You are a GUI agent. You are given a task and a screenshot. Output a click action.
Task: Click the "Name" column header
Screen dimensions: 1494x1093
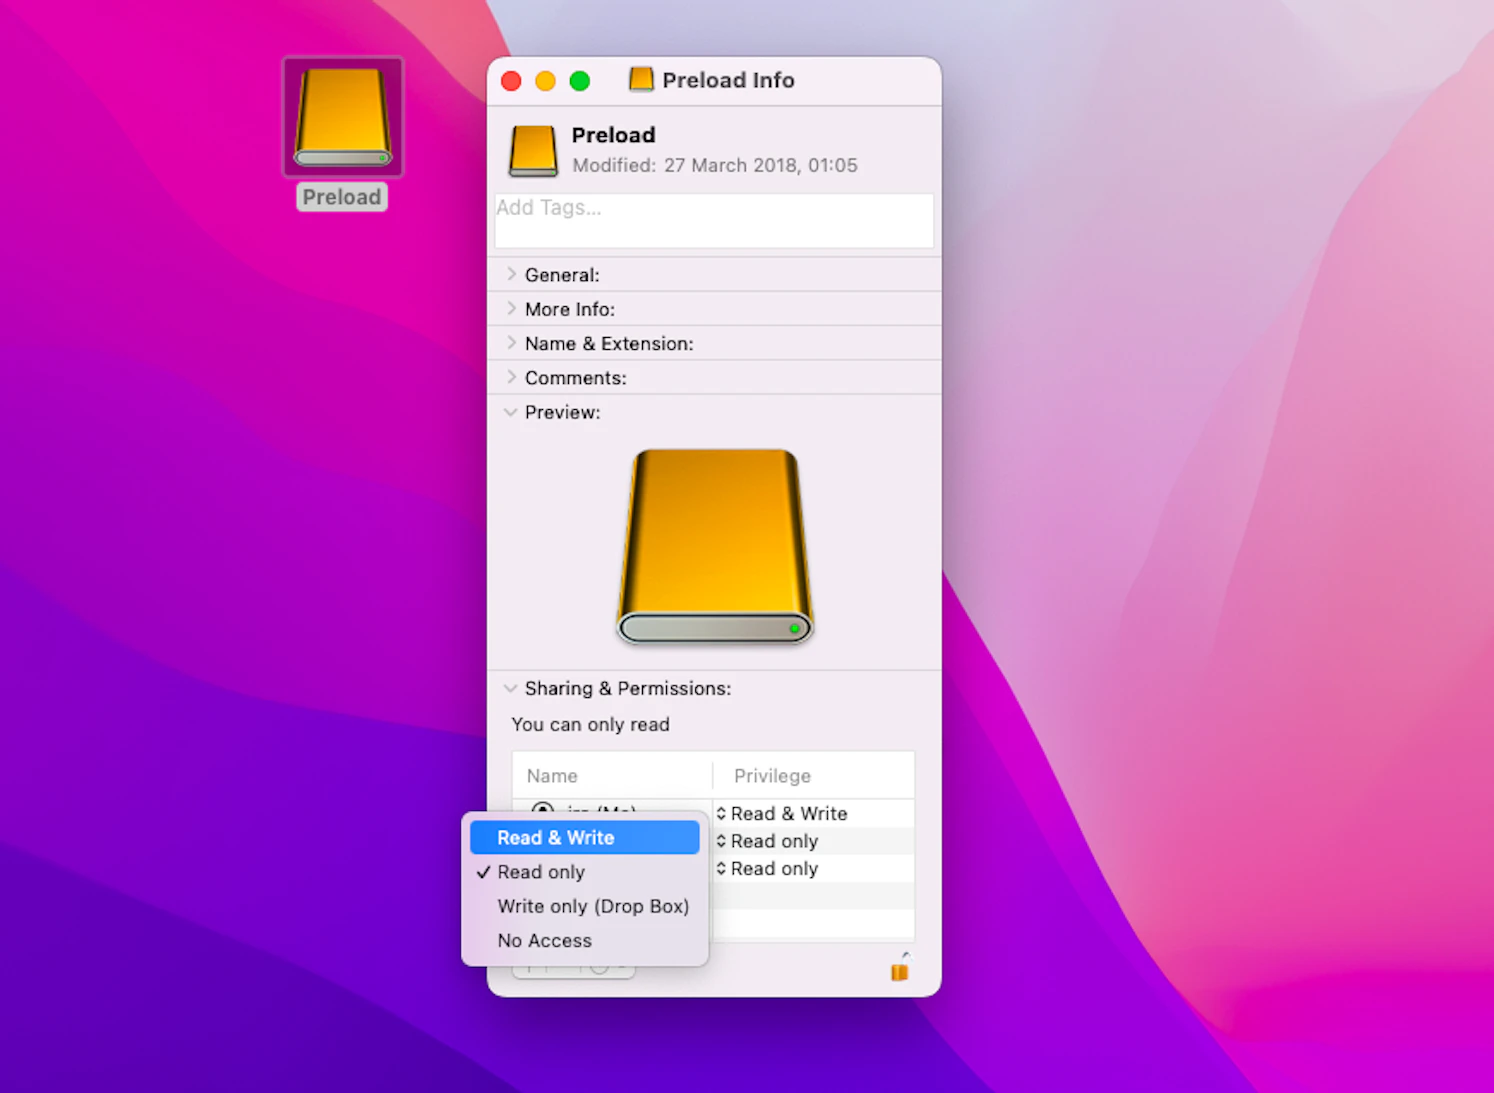pyautogui.click(x=552, y=775)
